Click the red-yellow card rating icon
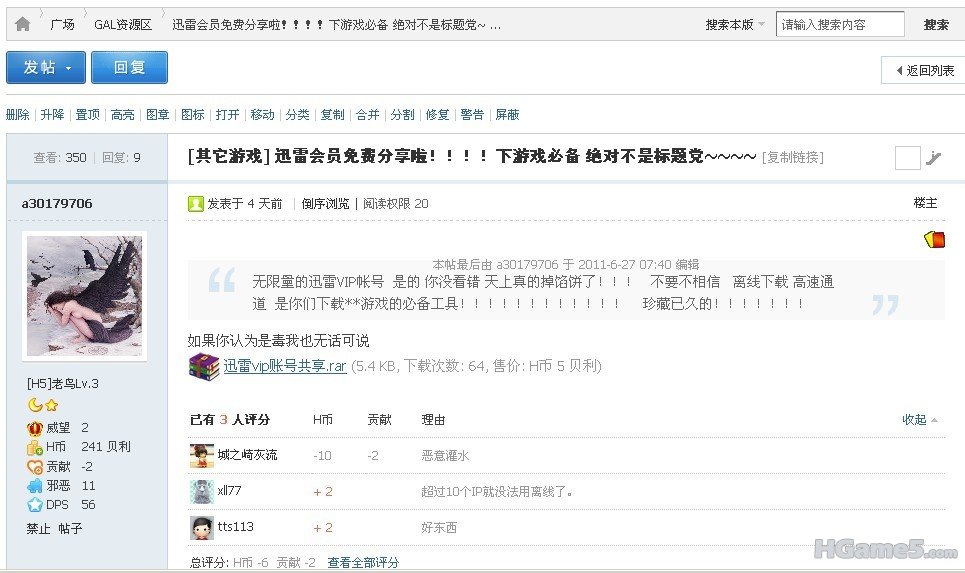Screen dimensions: 965x573 [x=934, y=239]
